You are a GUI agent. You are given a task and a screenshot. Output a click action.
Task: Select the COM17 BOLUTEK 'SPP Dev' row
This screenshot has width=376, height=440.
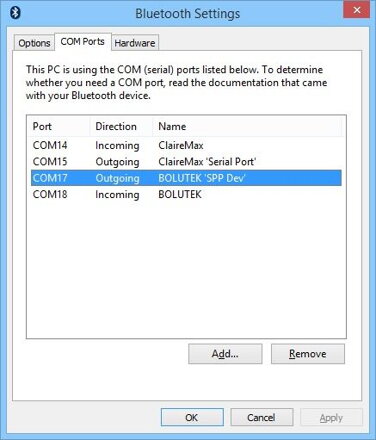[186, 178]
